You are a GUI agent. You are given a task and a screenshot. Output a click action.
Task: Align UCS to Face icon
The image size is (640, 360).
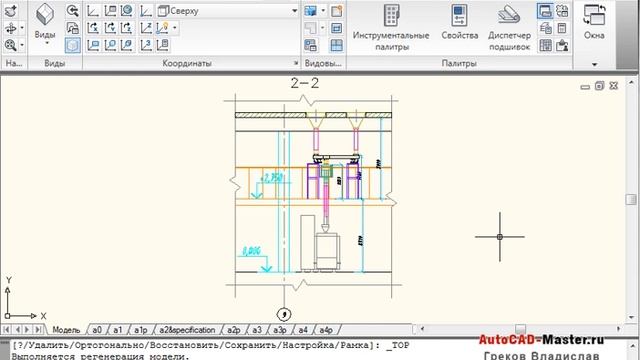[127, 45]
